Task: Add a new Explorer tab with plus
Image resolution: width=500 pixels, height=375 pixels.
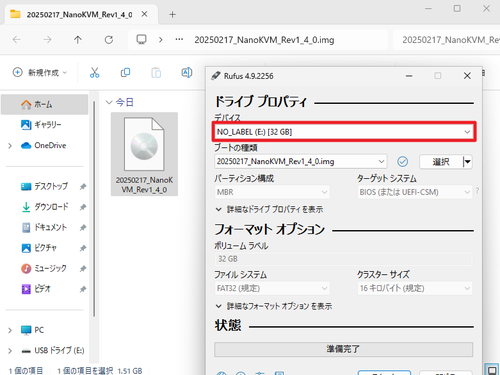Action: click(172, 14)
